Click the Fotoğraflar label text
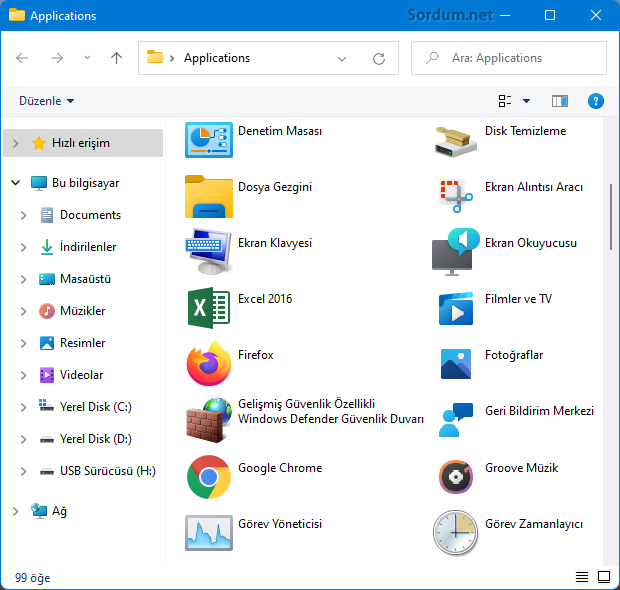 point(514,355)
